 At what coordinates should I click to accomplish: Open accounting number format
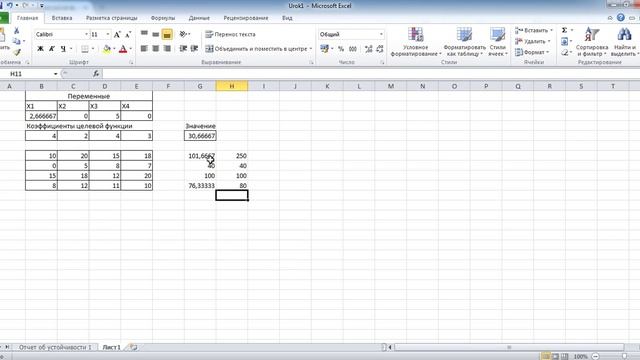(324, 49)
